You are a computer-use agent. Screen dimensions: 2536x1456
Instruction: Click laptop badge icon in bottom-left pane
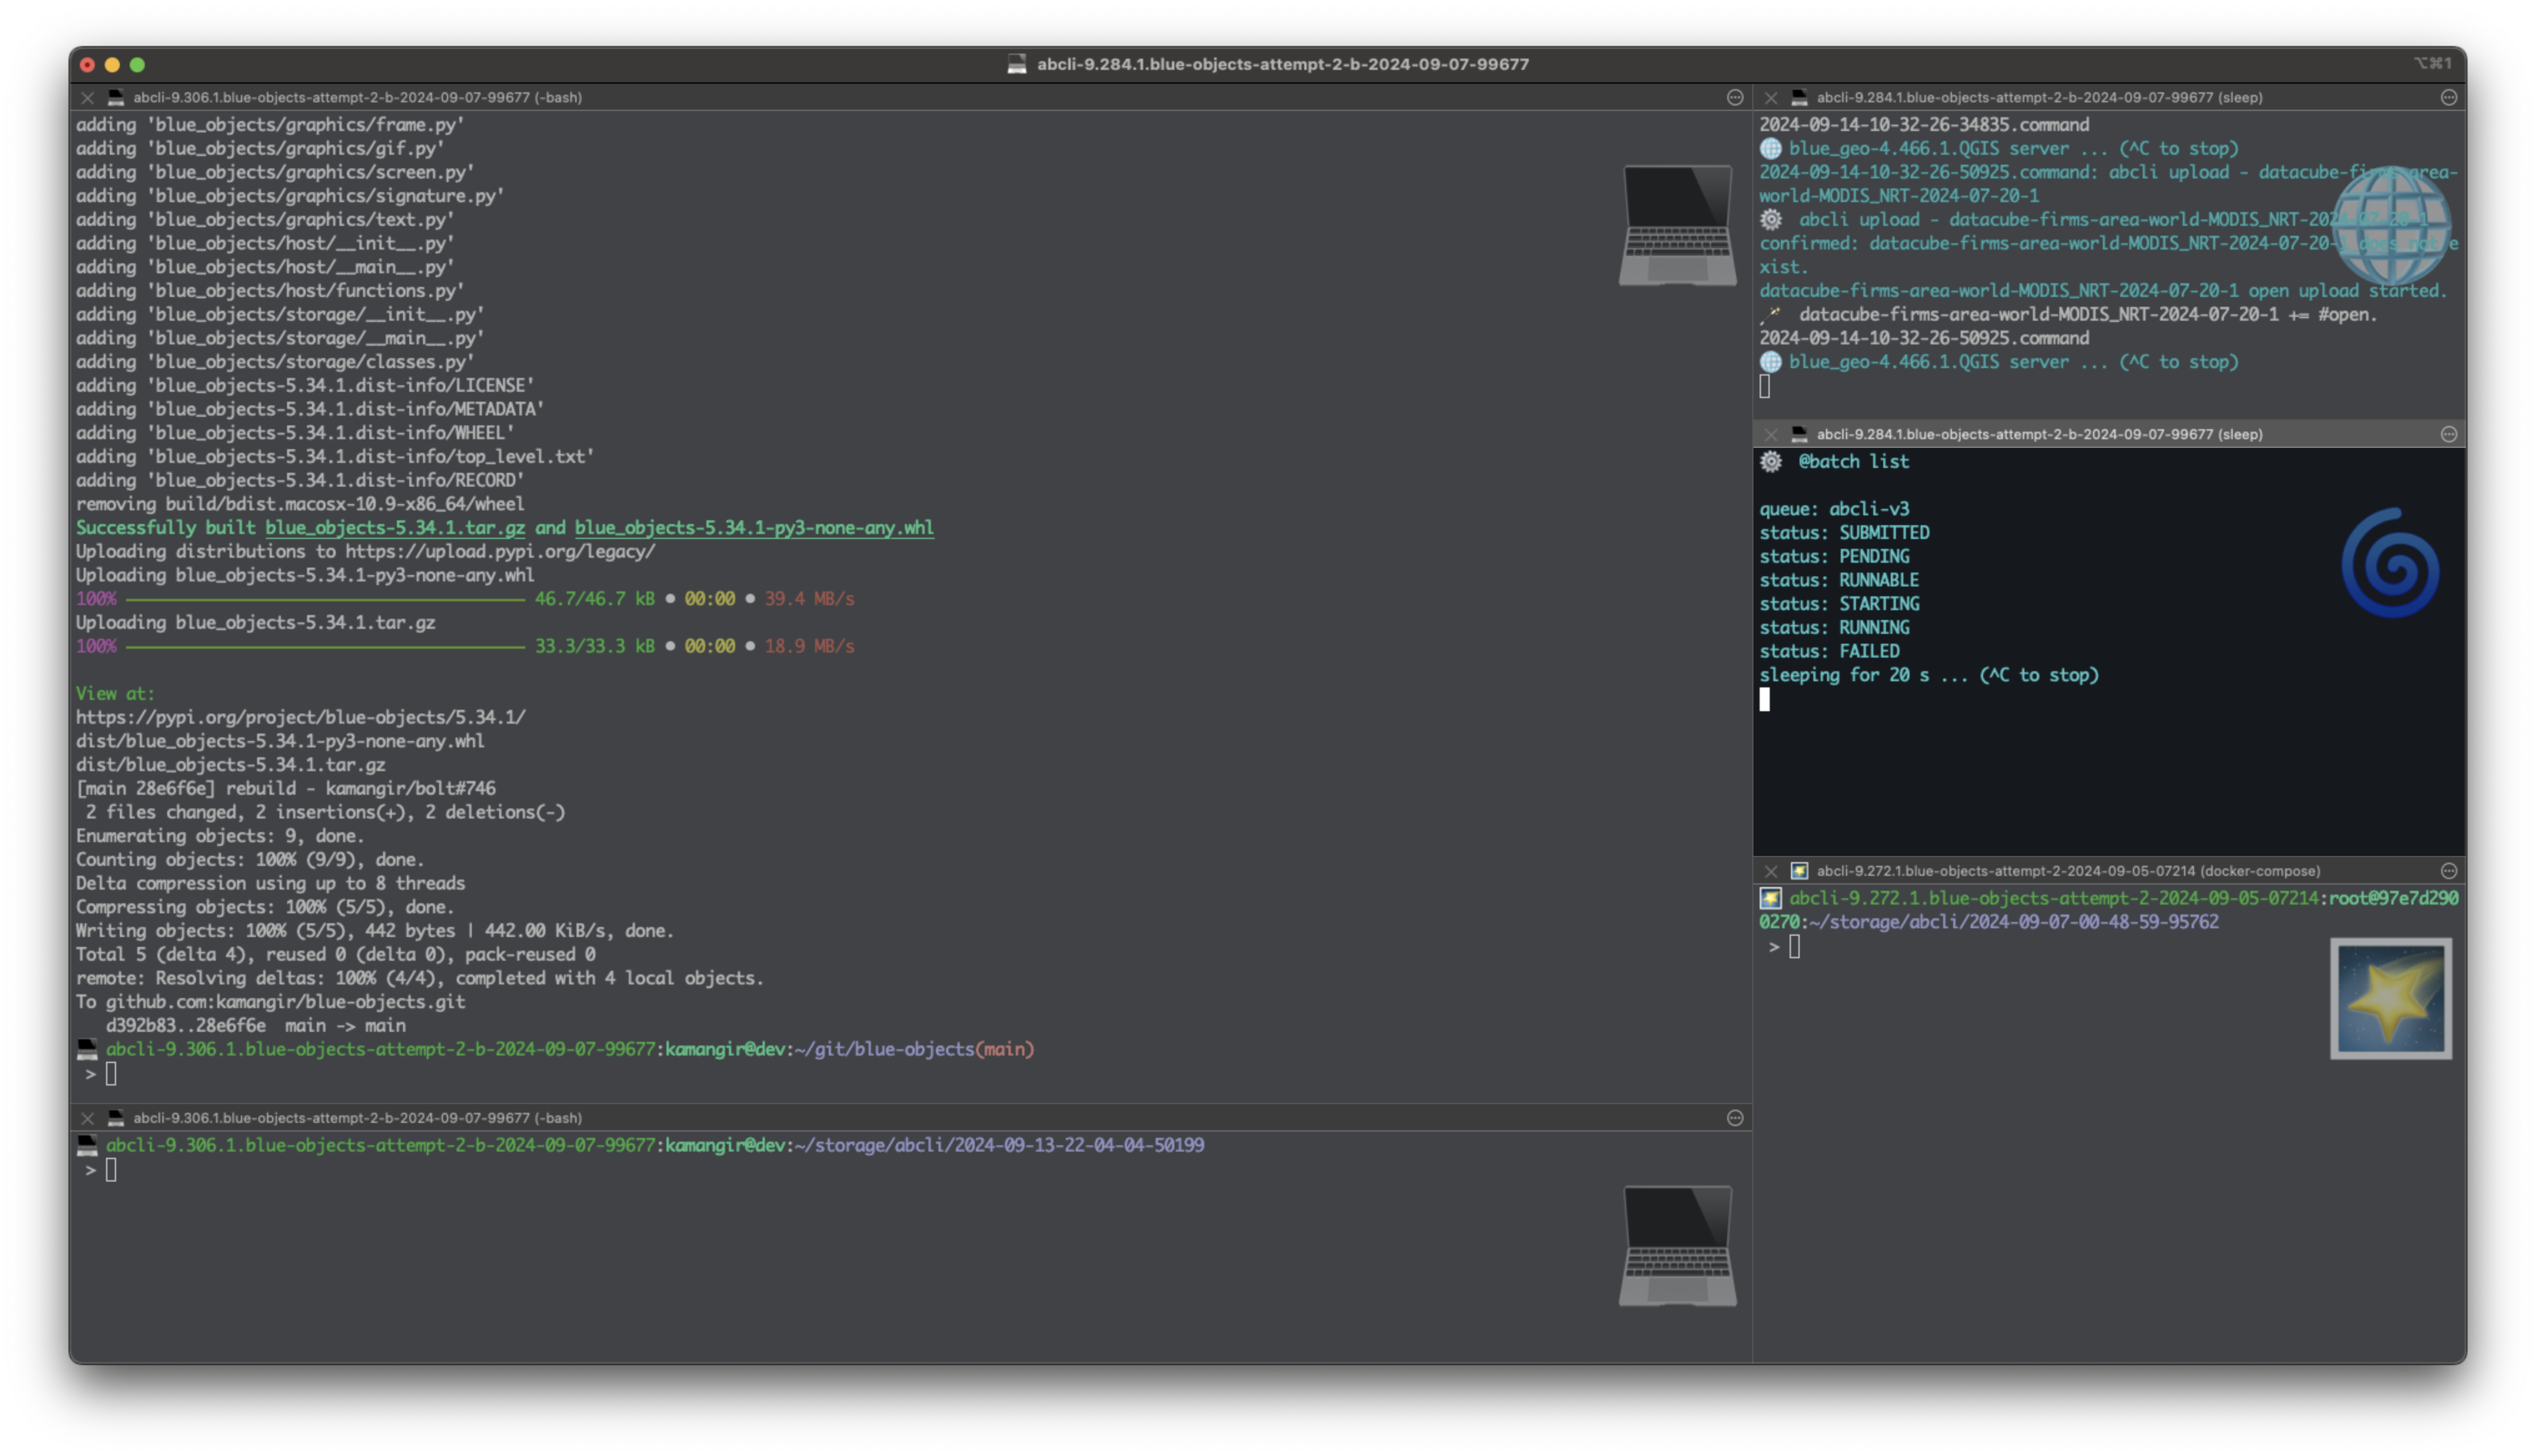(x=1677, y=1246)
